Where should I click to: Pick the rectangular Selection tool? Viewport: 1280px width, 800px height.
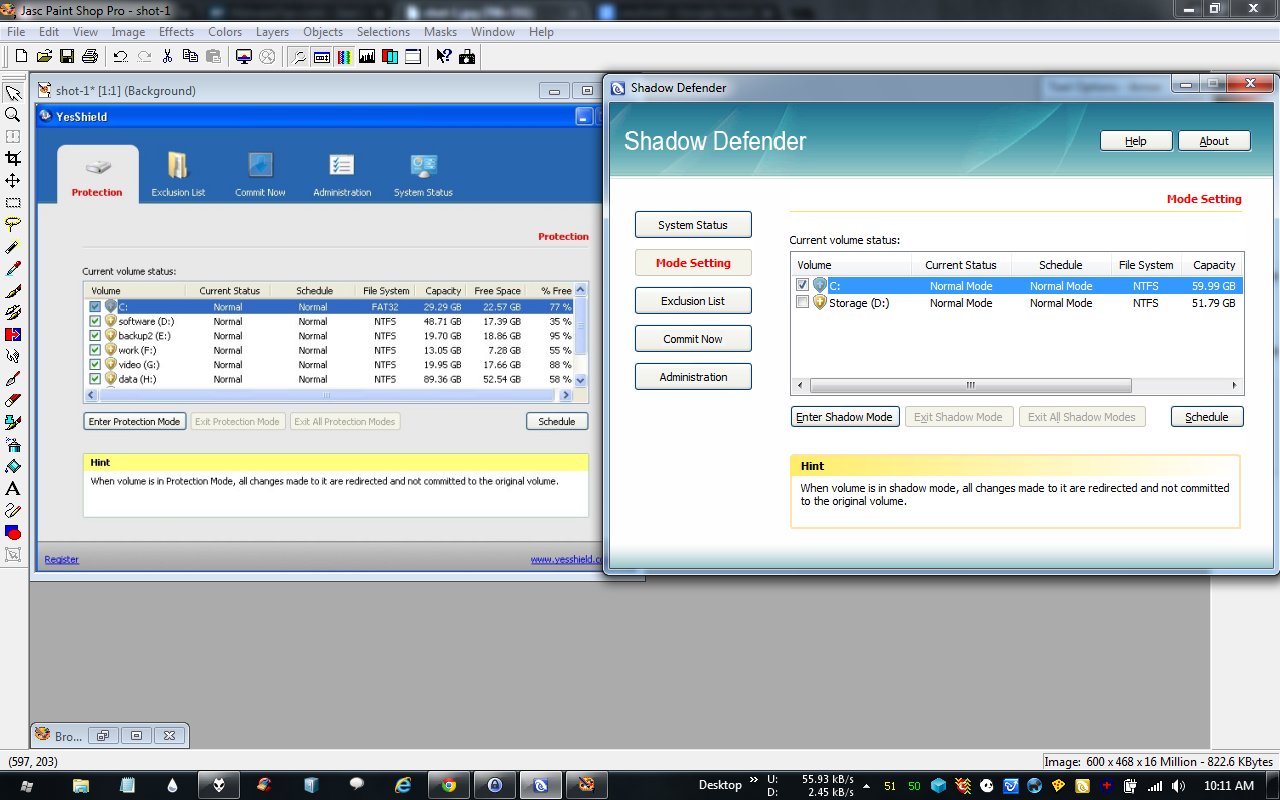click(13, 203)
